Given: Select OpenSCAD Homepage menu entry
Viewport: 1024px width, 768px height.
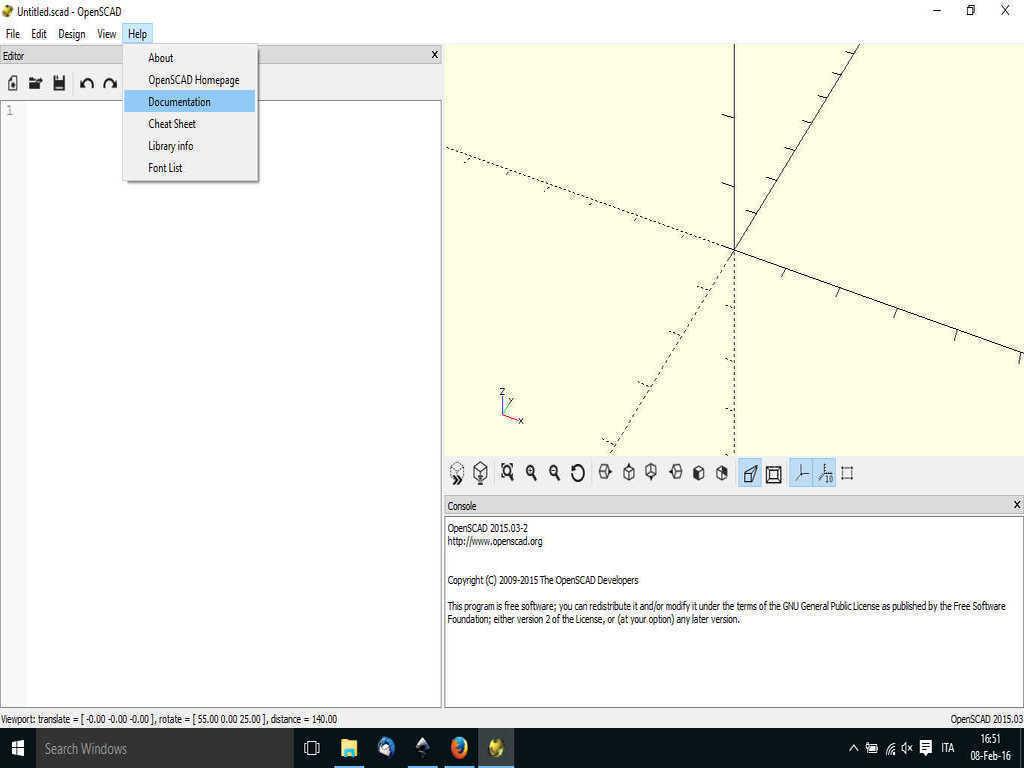Looking at the screenshot, I should 189,80.
